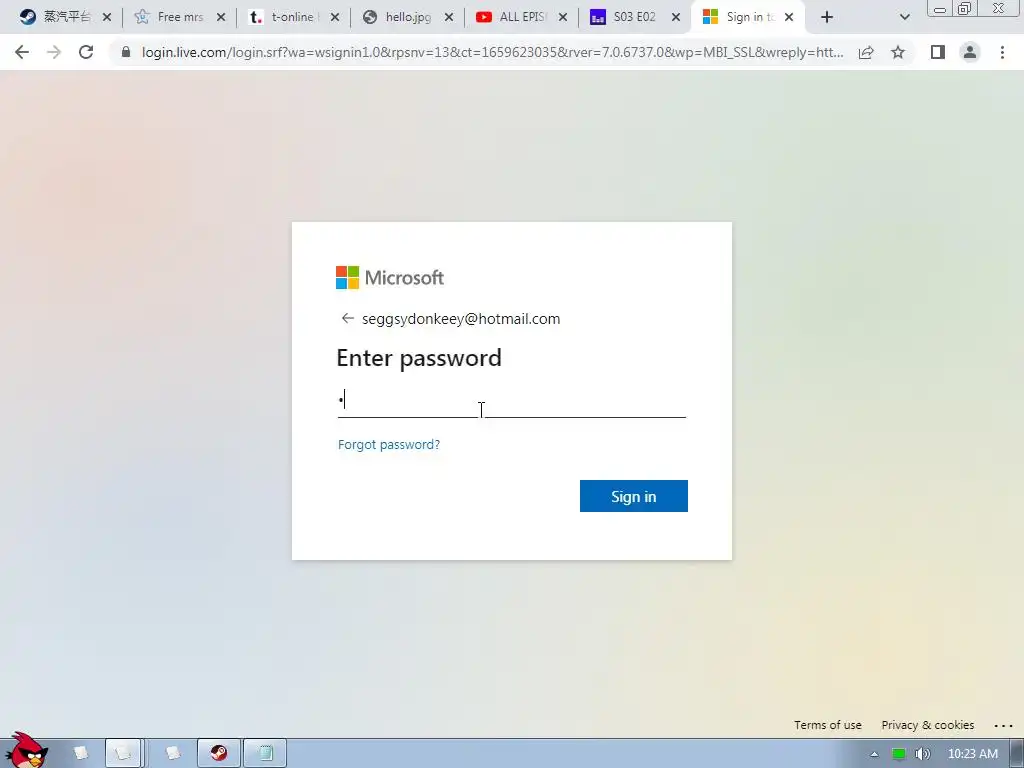Go back to the email entry using the arrow

click(x=347, y=318)
